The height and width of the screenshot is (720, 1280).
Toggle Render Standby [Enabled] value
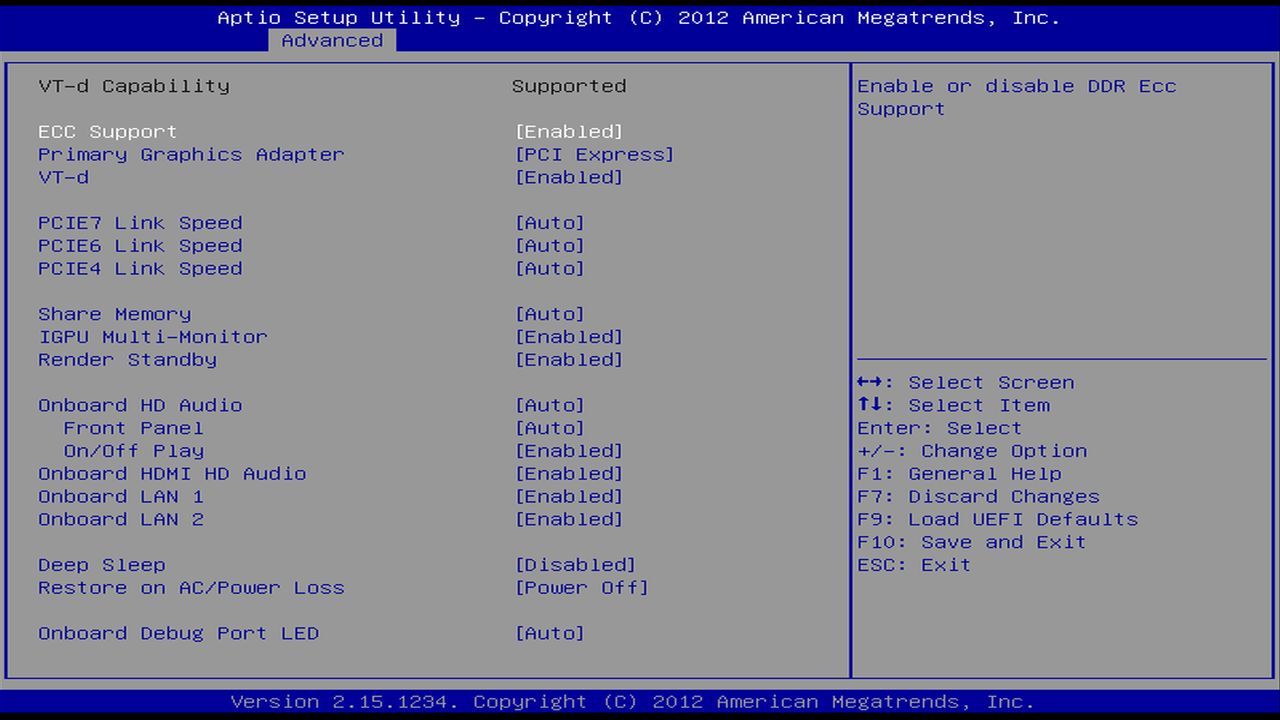(569, 359)
